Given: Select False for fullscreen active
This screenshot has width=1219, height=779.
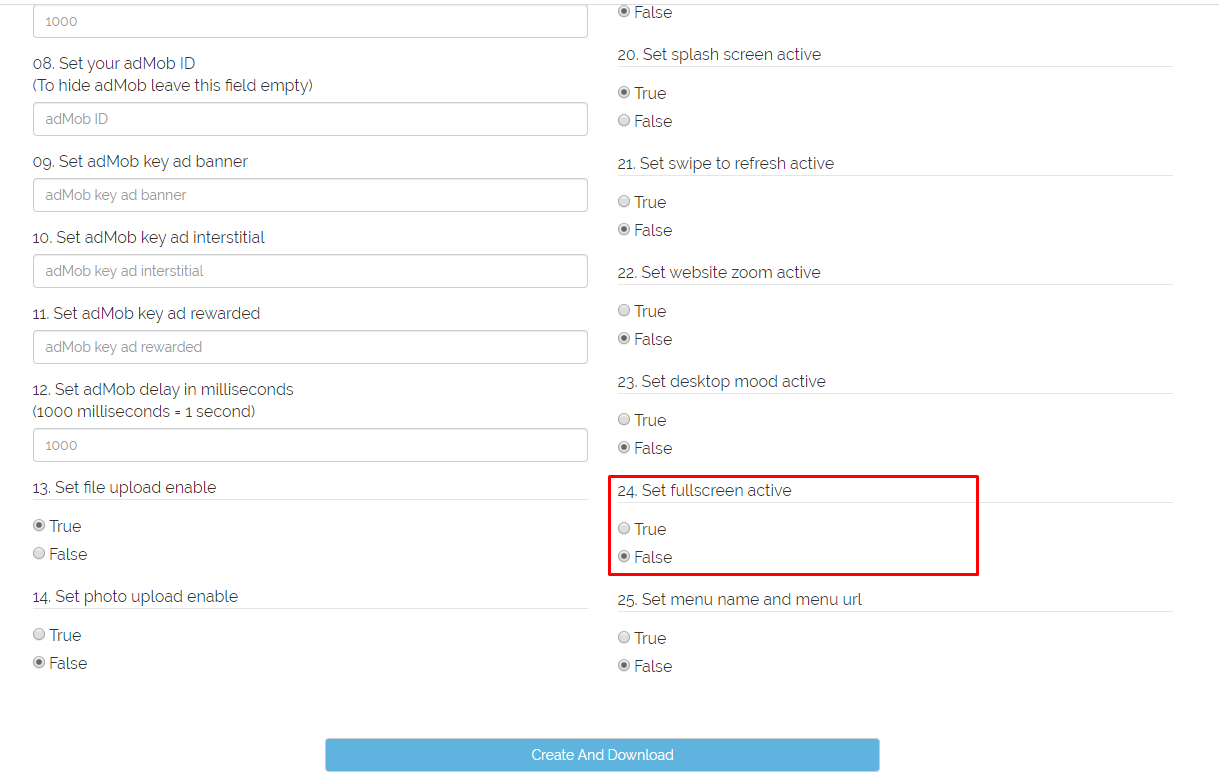Looking at the screenshot, I should coord(623,556).
